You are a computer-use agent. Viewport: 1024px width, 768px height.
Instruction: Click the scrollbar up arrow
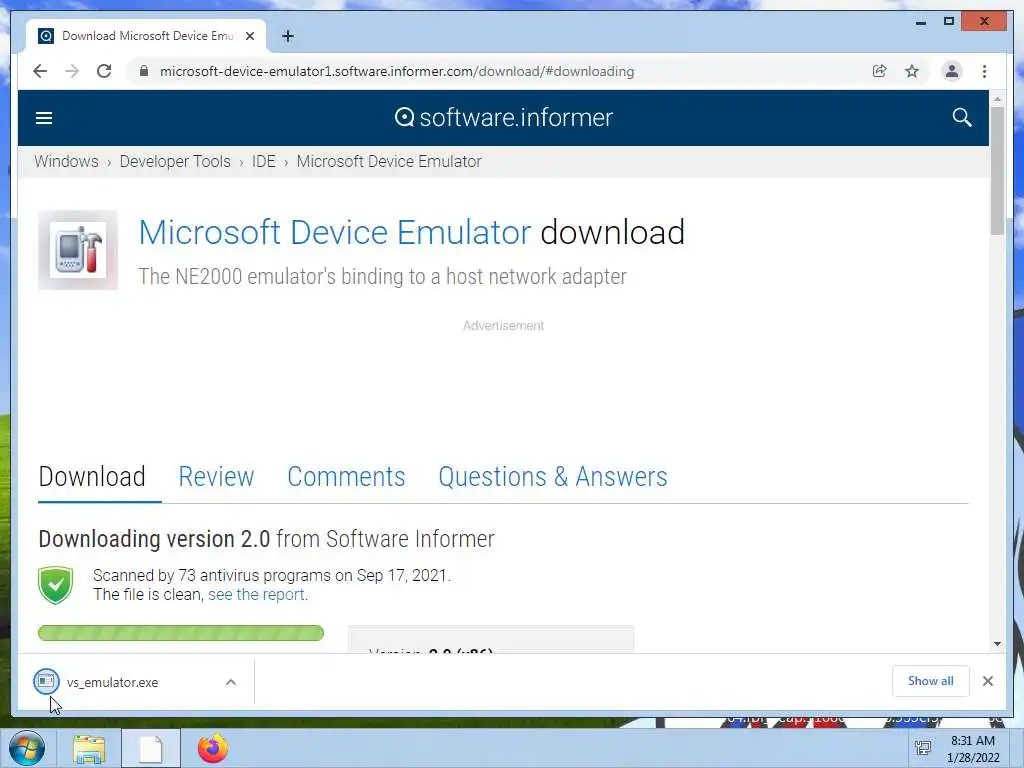[997, 99]
